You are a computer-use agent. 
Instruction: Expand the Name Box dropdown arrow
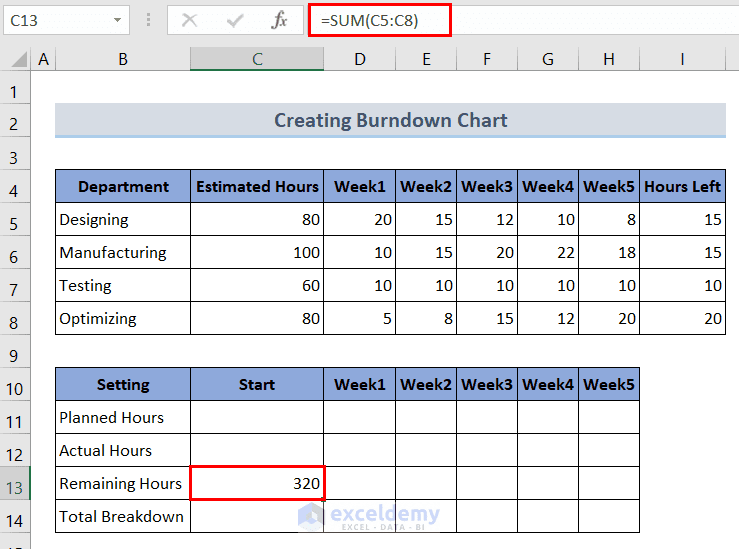click(117, 20)
